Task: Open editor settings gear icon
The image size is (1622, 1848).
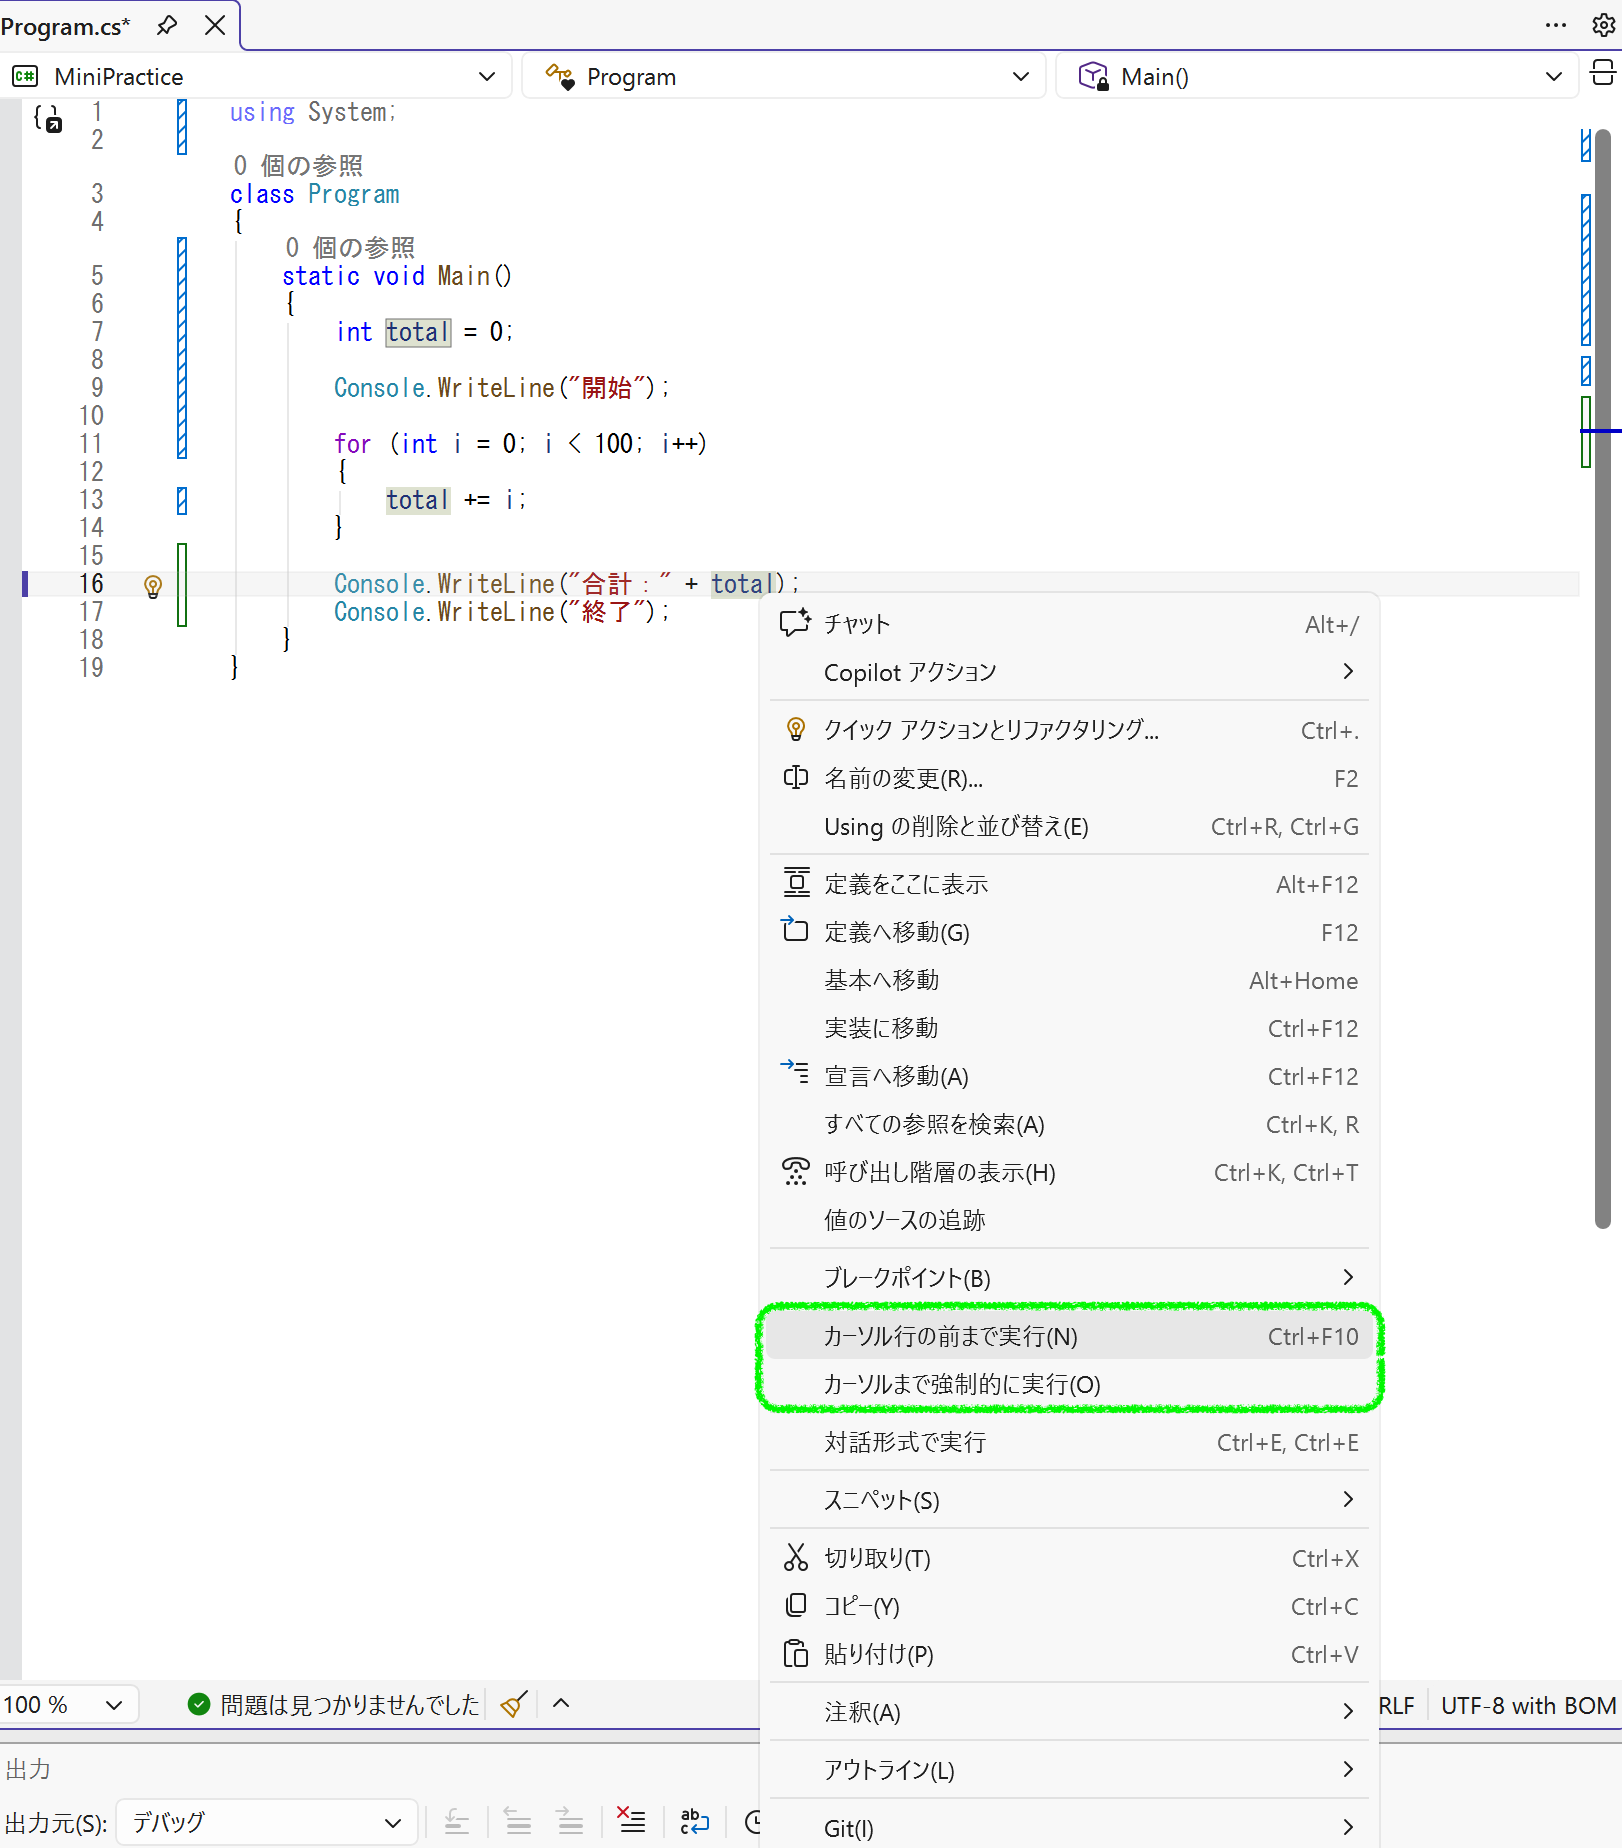Action: tap(1603, 26)
